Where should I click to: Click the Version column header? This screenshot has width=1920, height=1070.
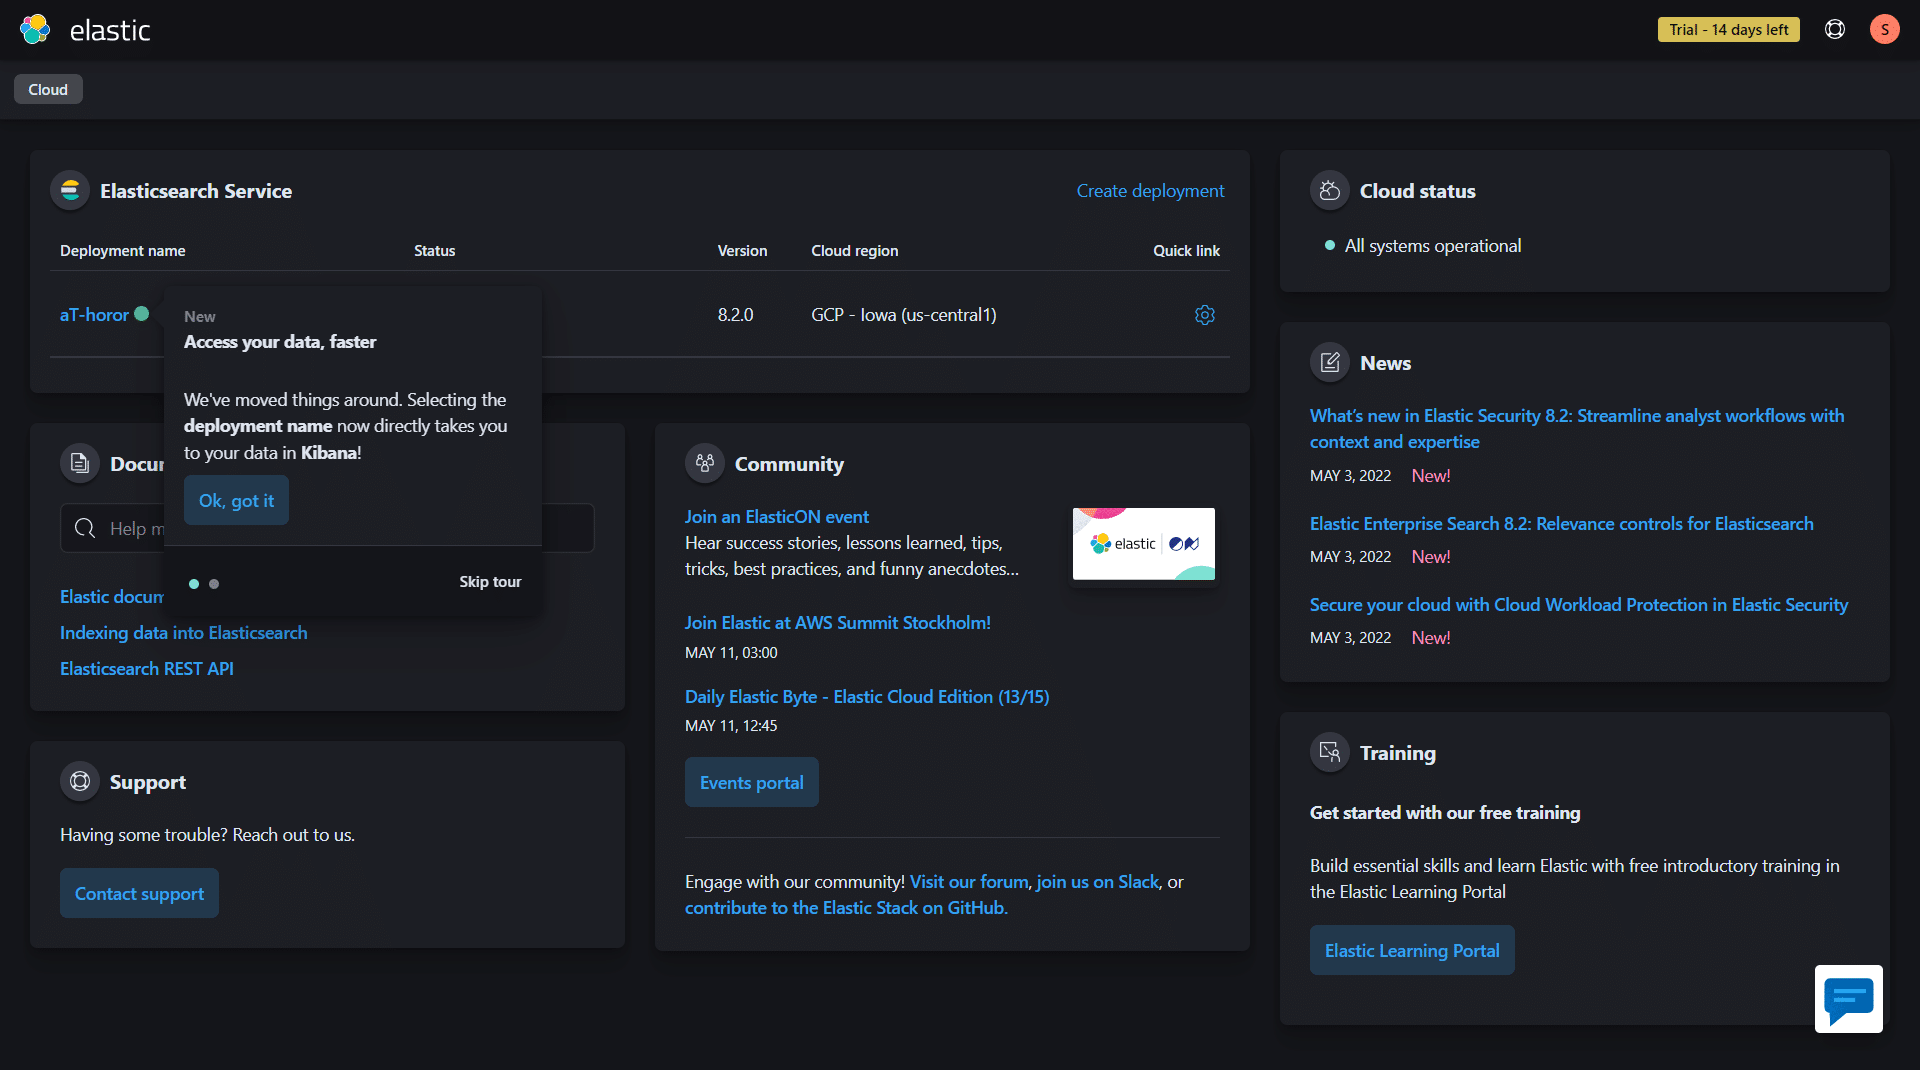click(x=742, y=251)
